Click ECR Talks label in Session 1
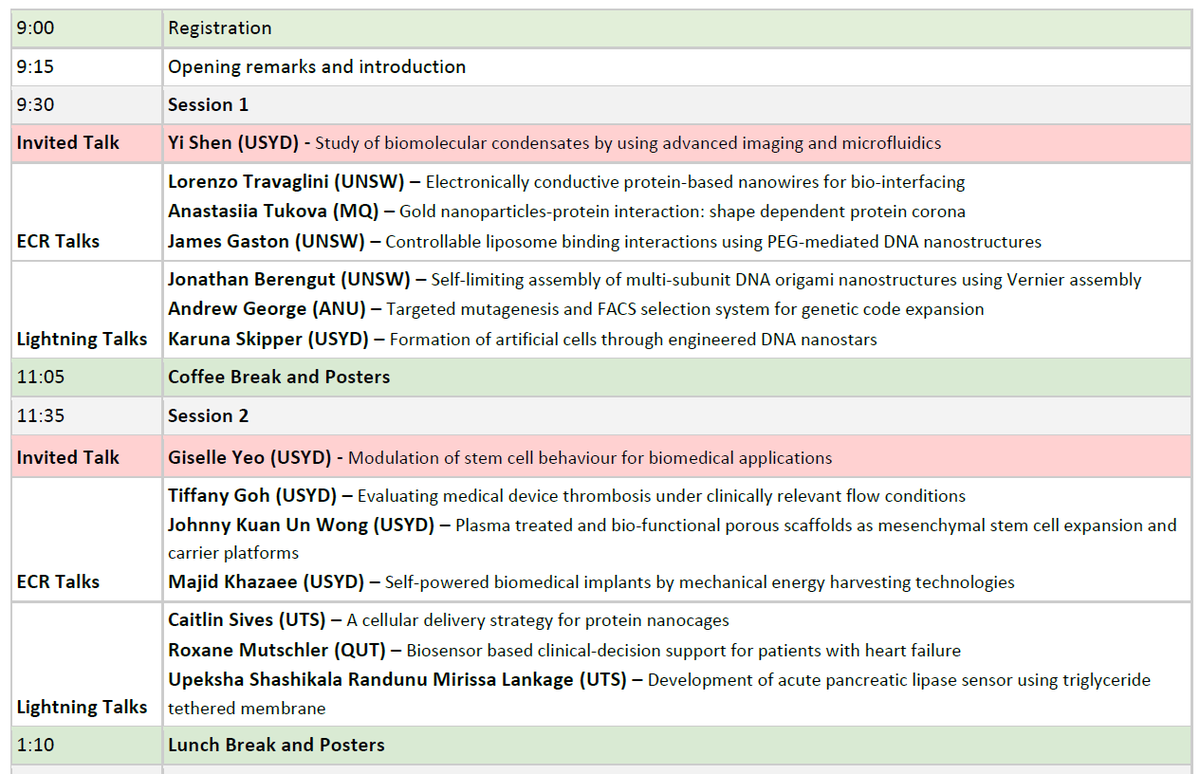1200x774 pixels. click(x=57, y=241)
